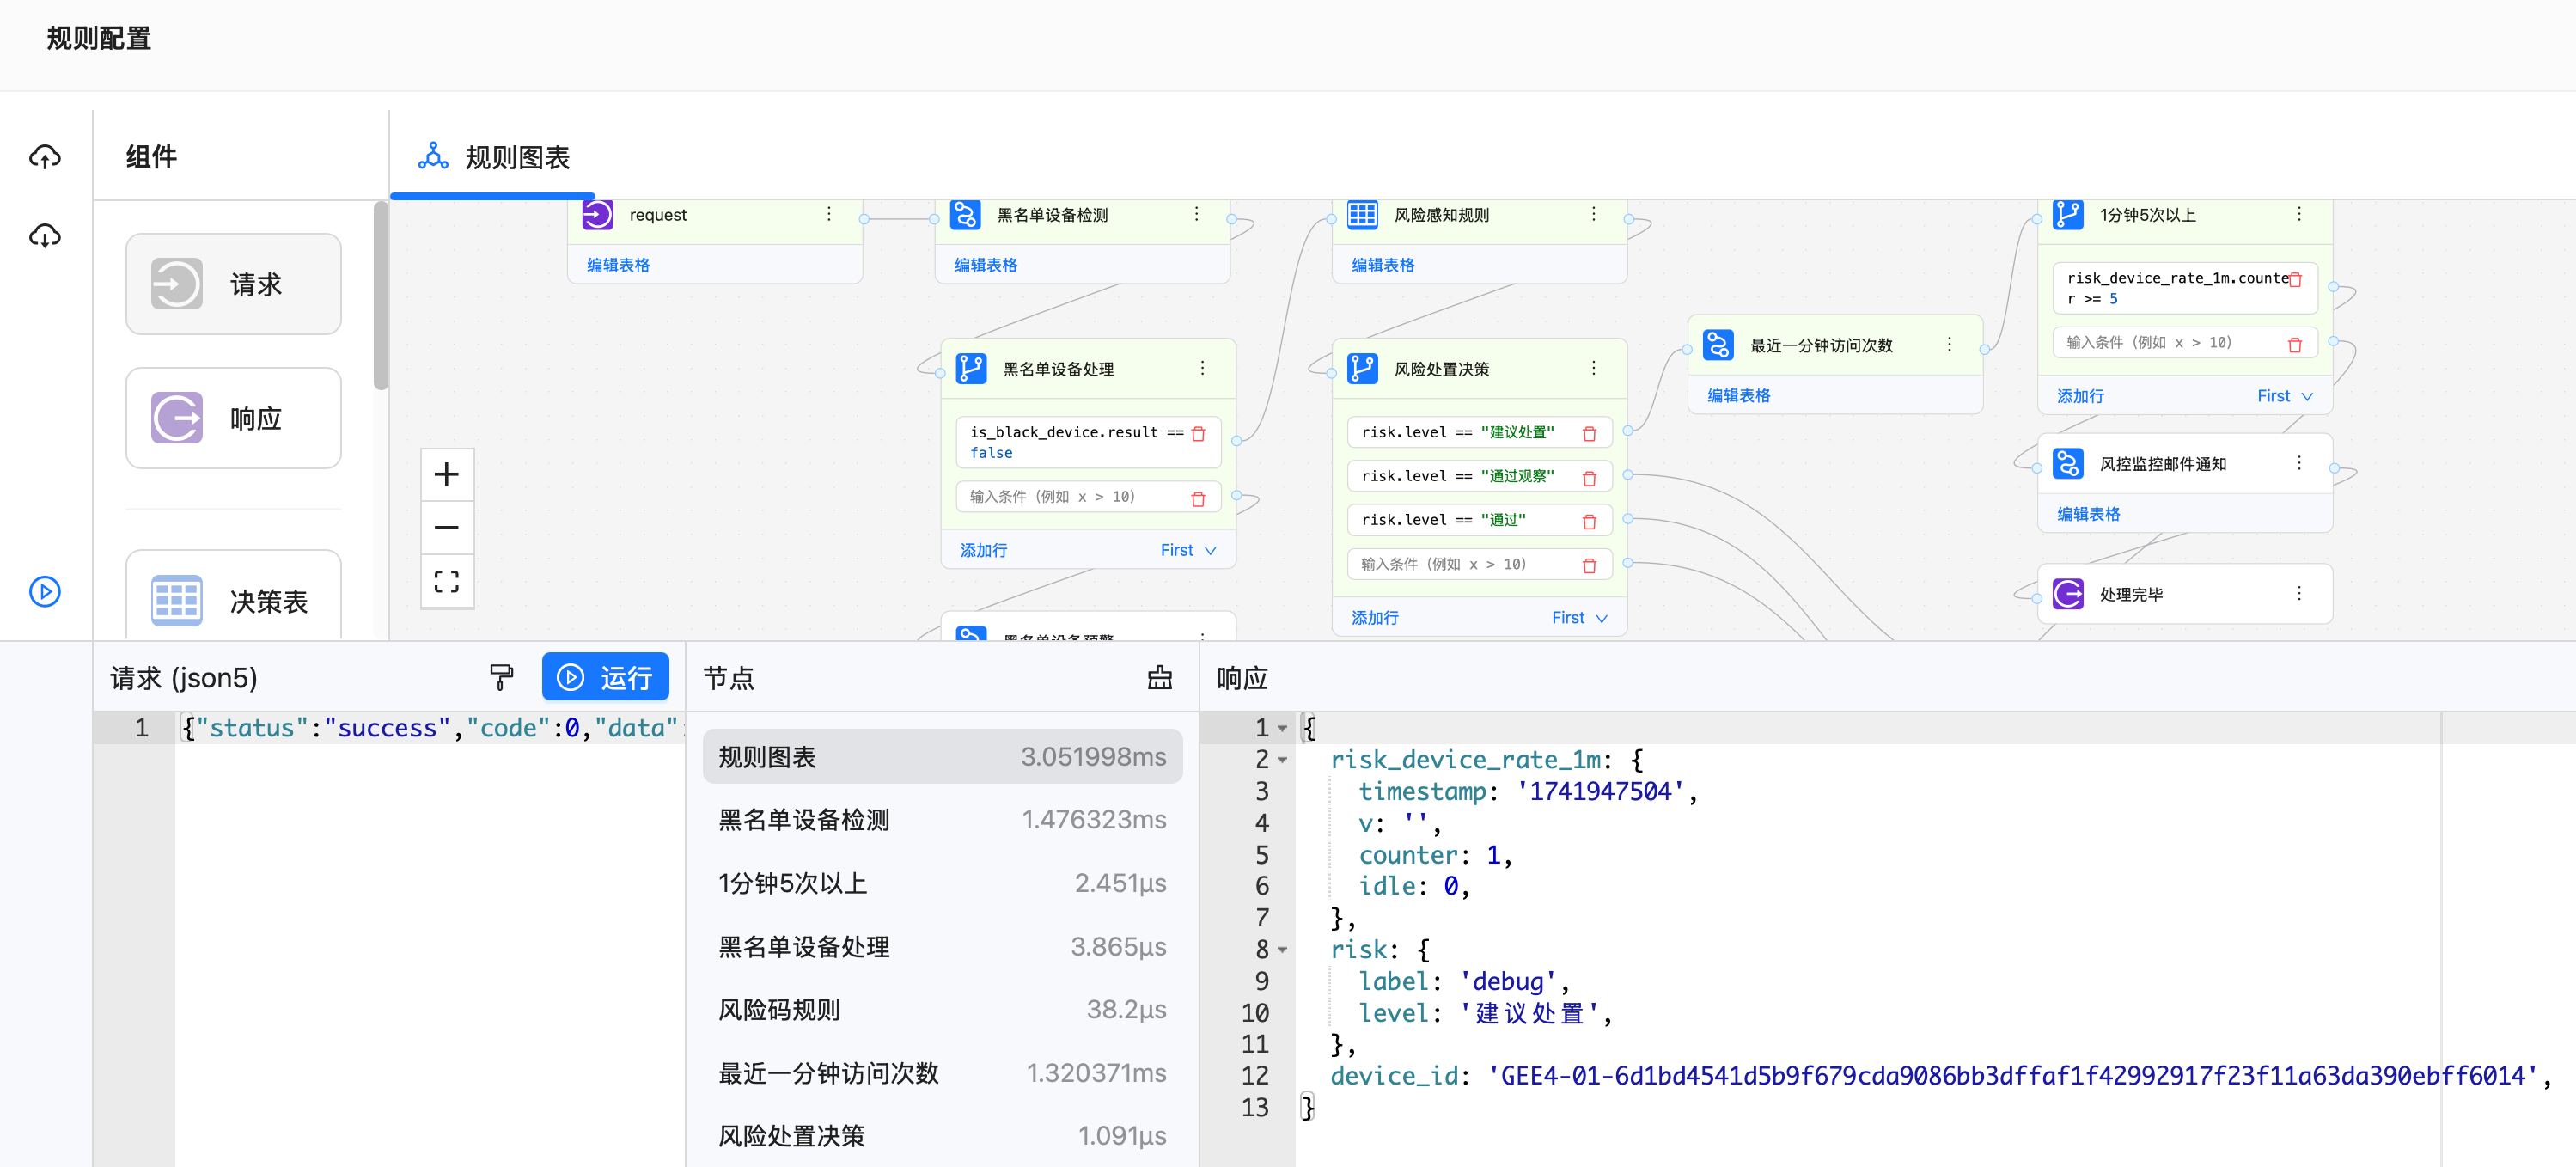The height and width of the screenshot is (1167, 2576).
Task: Open First dropdown in 风险处置决策 node
Action: [1579, 618]
